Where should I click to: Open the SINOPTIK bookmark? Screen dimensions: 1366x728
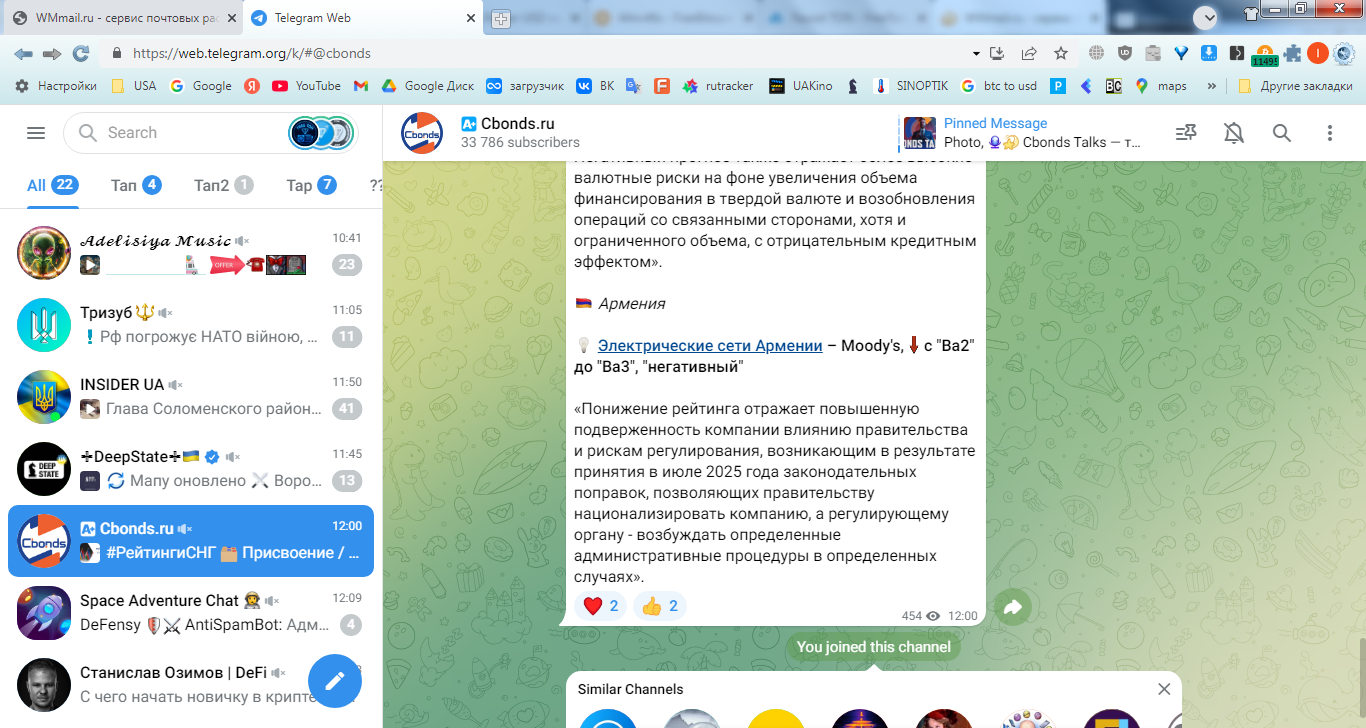coord(911,86)
